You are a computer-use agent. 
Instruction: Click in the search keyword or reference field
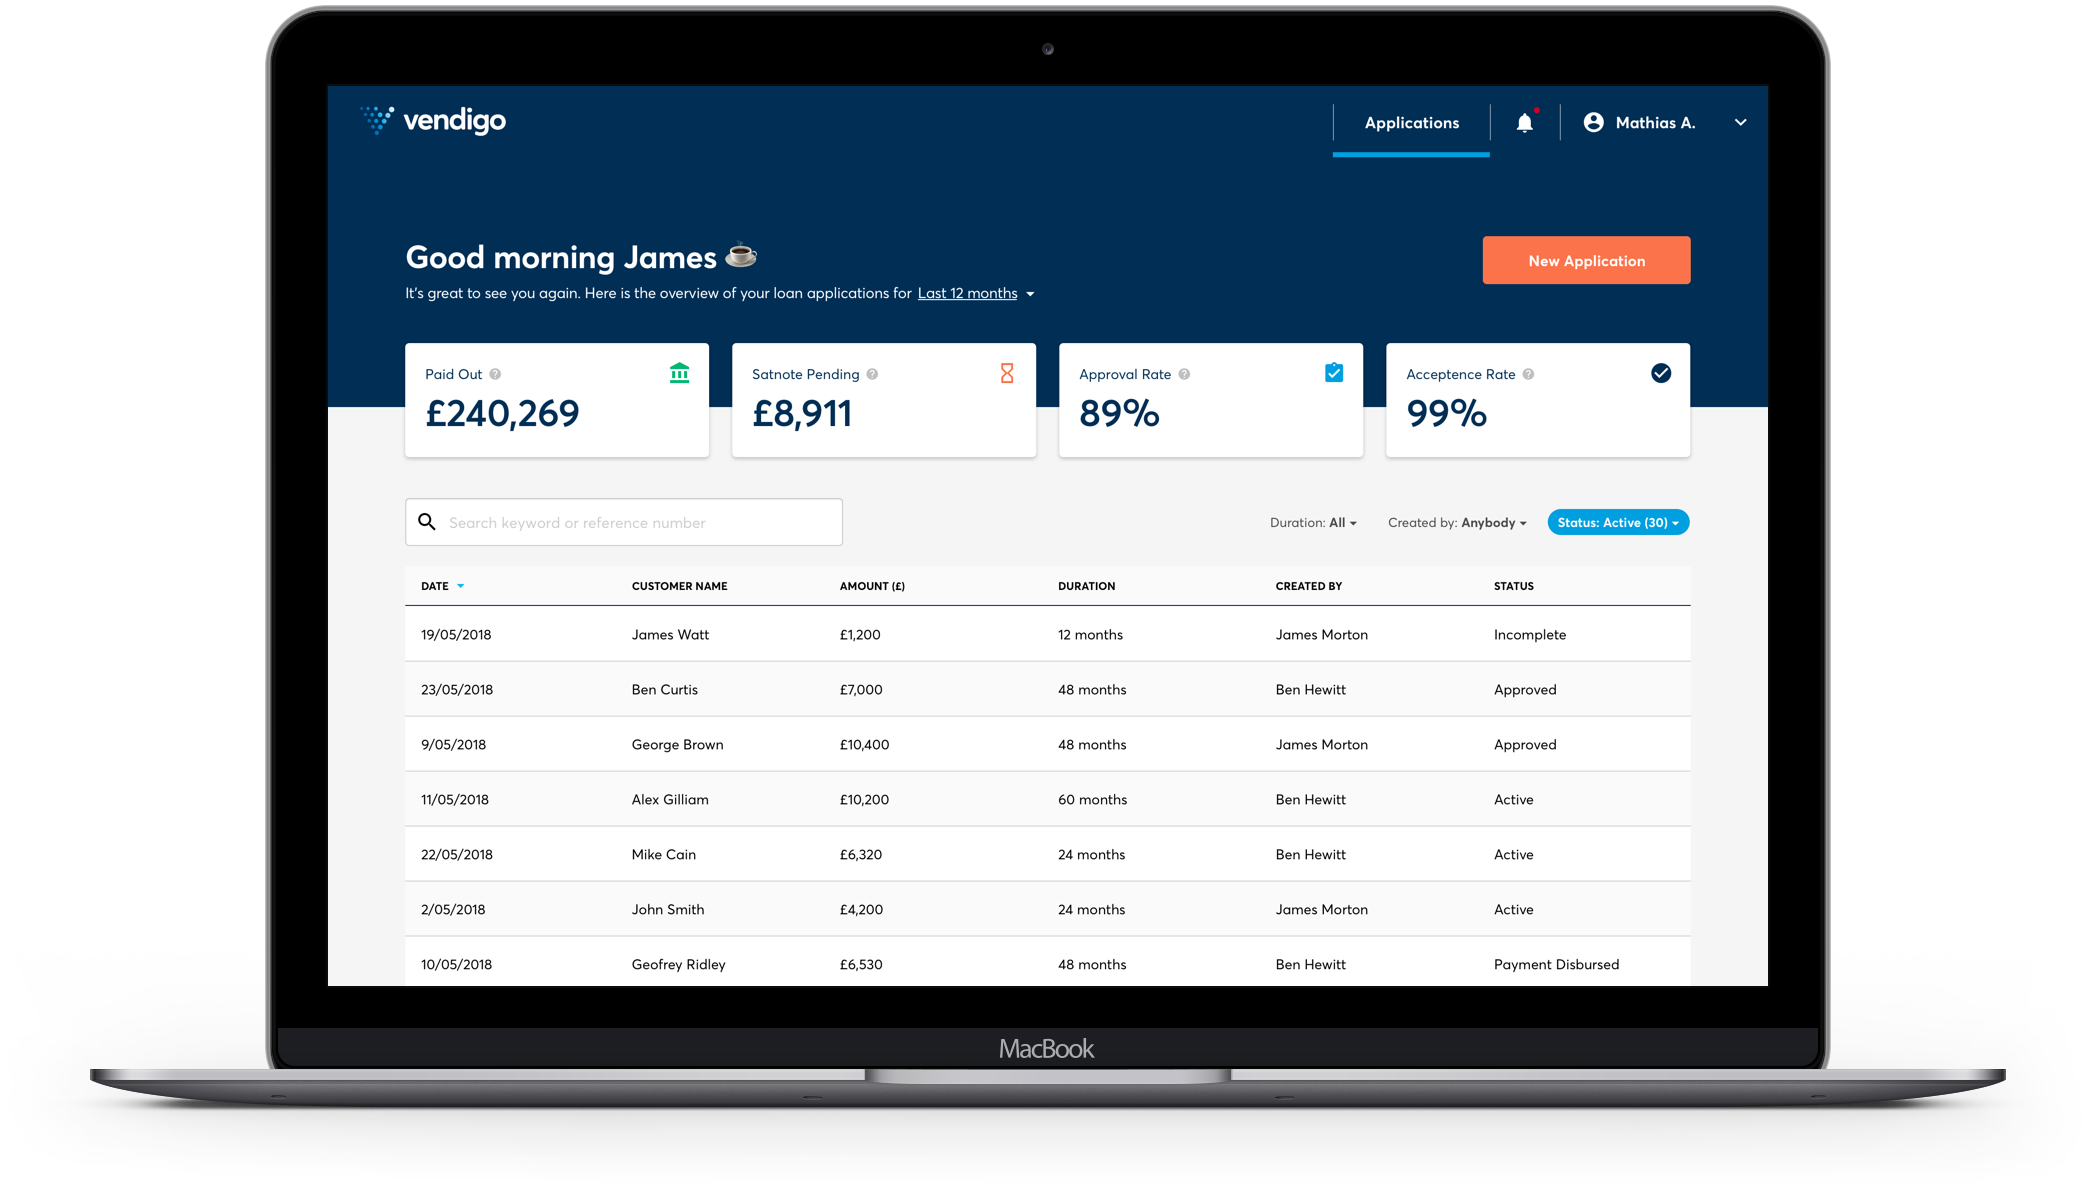coord(624,522)
